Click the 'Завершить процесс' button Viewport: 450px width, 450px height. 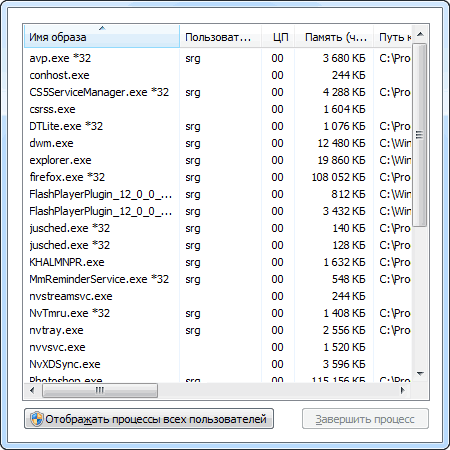365,419
